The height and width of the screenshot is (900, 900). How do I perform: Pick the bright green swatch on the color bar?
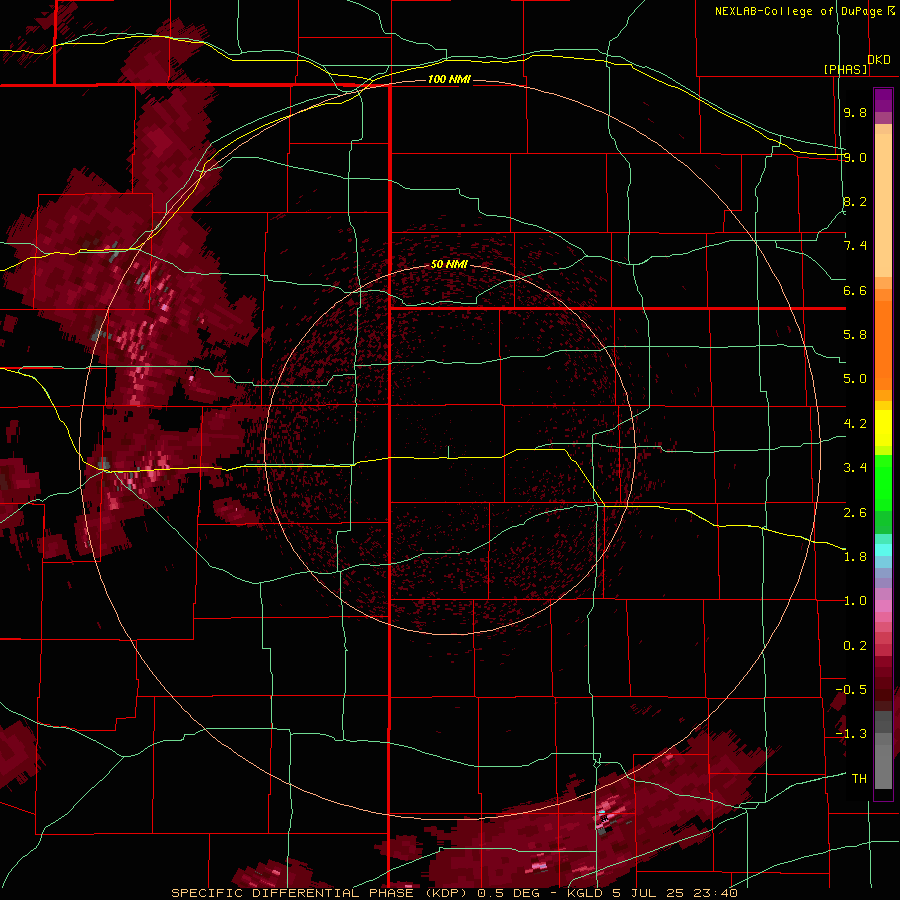tap(883, 488)
